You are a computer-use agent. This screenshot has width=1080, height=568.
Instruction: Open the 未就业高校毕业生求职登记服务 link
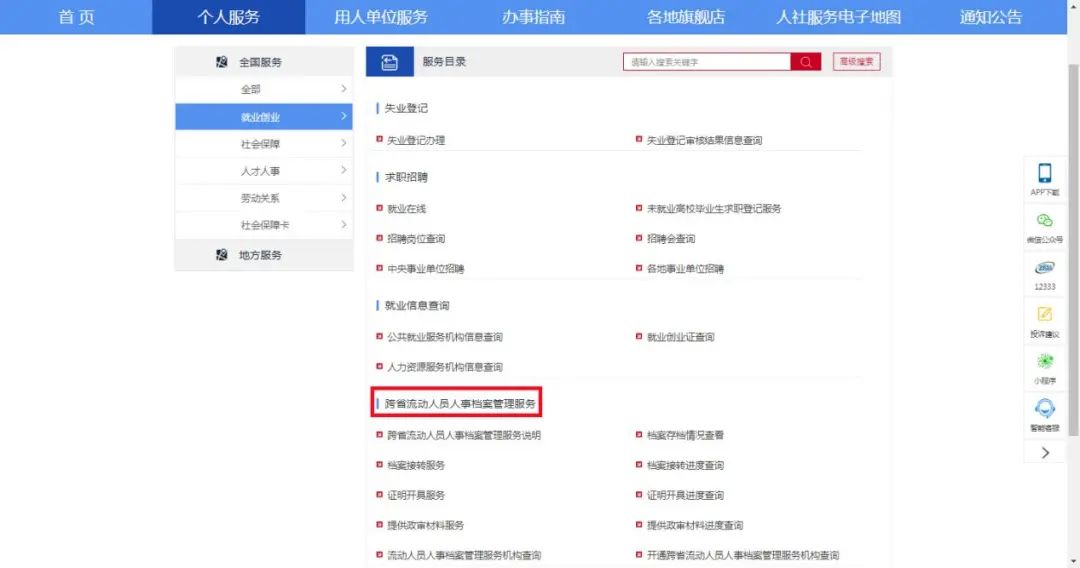coord(714,209)
